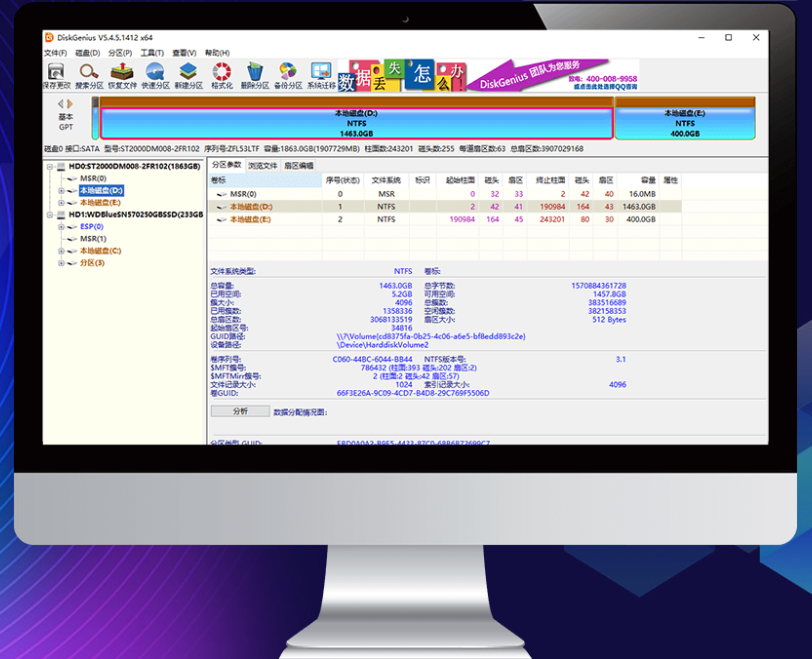Click the 分析 analyze button
This screenshot has height=659, width=812.
pos(240,411)
